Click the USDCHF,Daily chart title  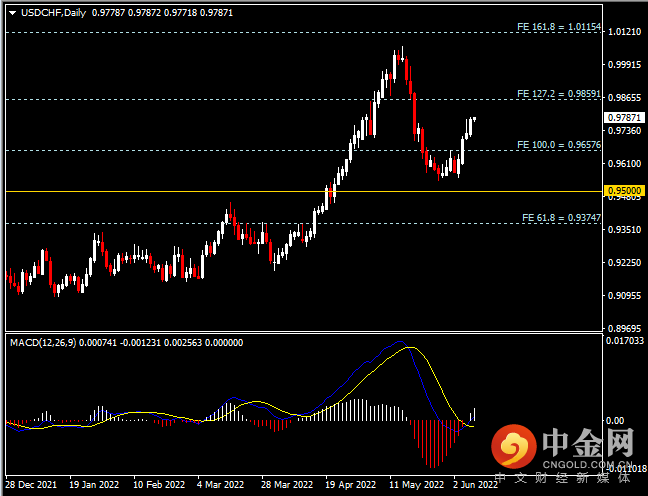click(x=53, y=13)
